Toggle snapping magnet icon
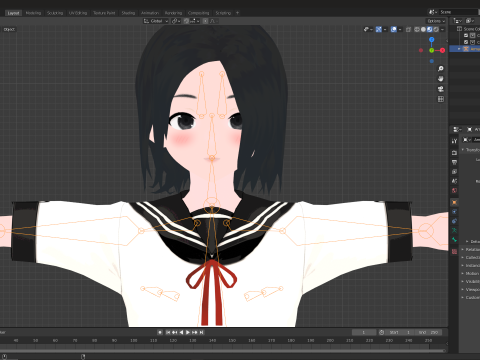Viewport: 480px width, 360px height. 187,21
